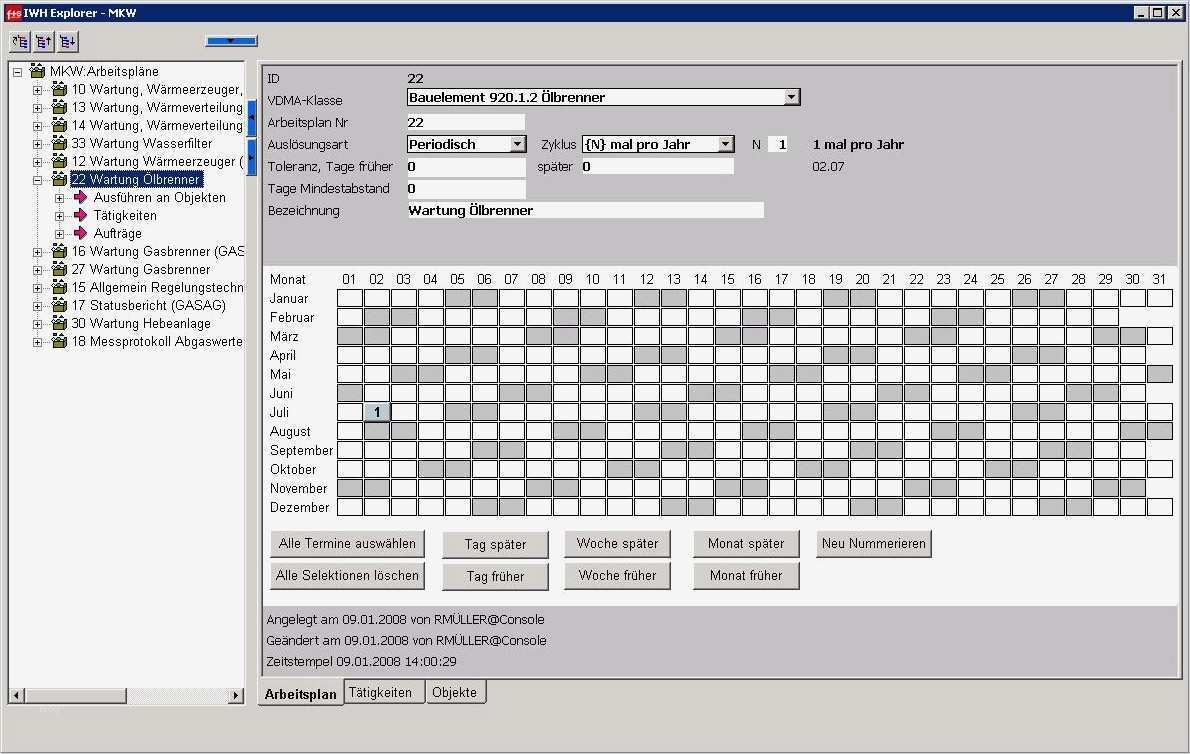Click the pink arrow icon beside Tätigkeiten

[81, 216]
